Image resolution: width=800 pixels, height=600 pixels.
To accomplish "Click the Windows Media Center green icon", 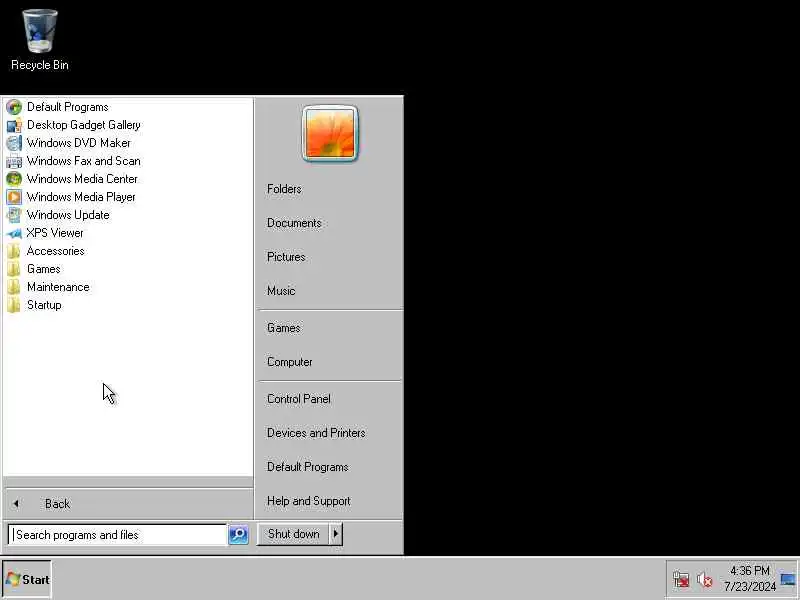I will pos(14,179).
